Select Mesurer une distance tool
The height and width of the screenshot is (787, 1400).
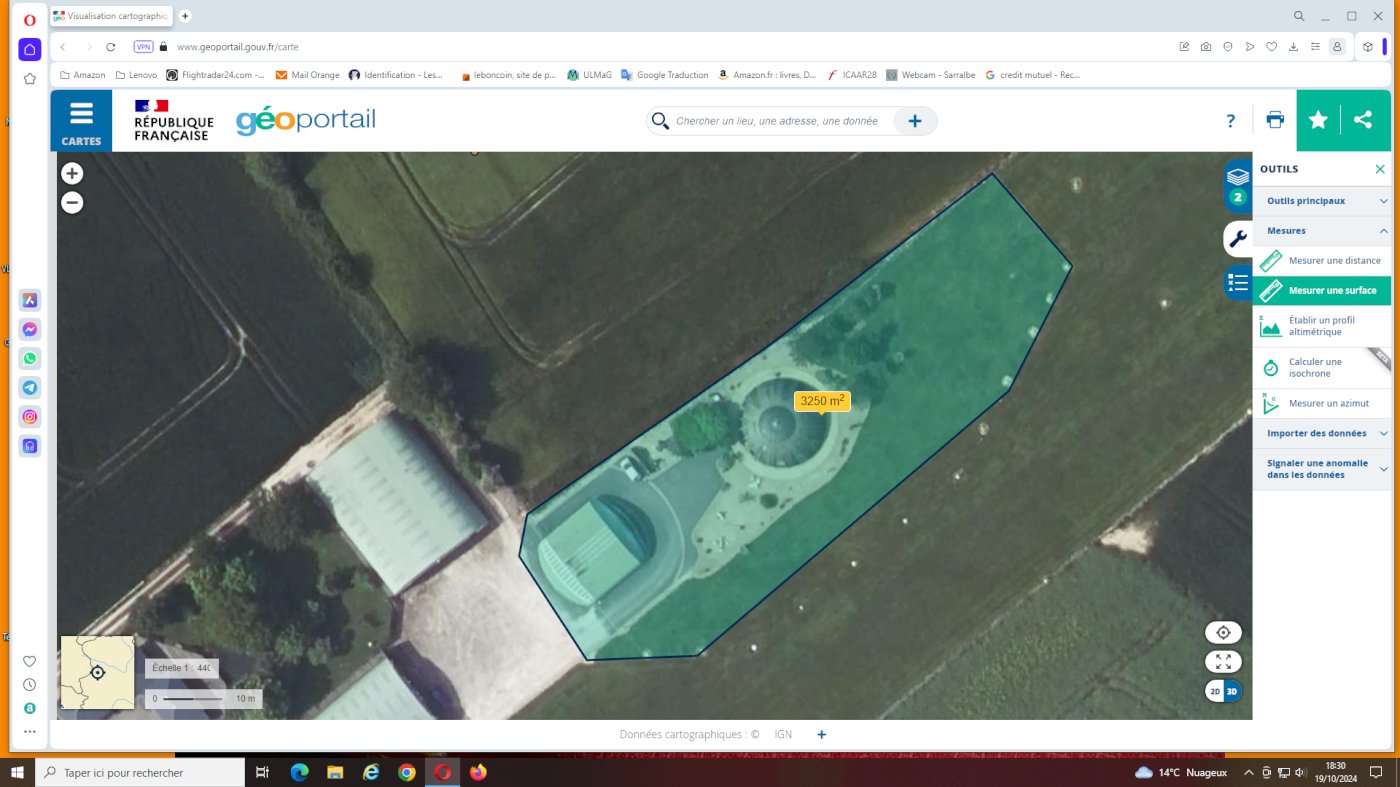tap(1334, 261)
